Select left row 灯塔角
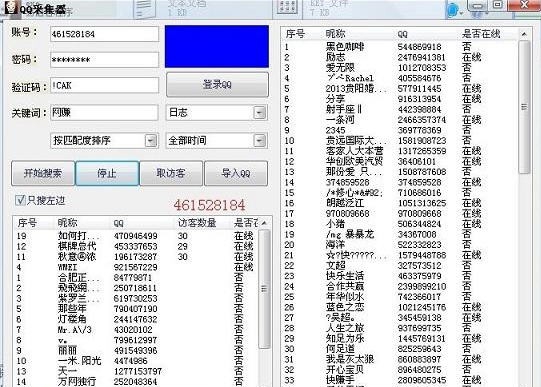 [x=136, y=319]
